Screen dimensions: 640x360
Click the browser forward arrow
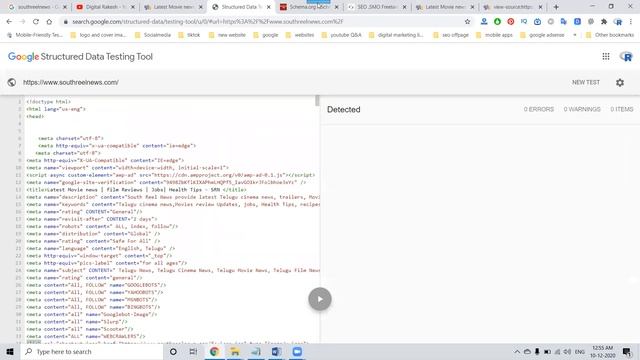22,22
